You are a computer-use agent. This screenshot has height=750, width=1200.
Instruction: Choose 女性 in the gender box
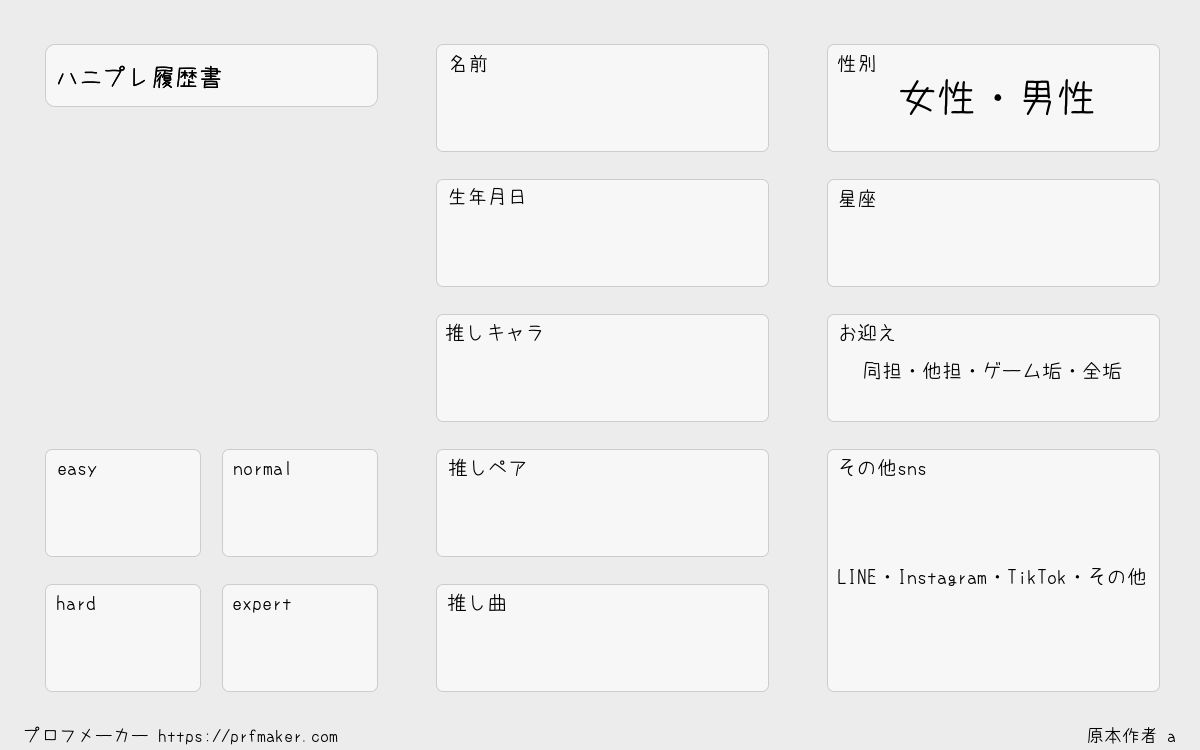coord(937,98)
